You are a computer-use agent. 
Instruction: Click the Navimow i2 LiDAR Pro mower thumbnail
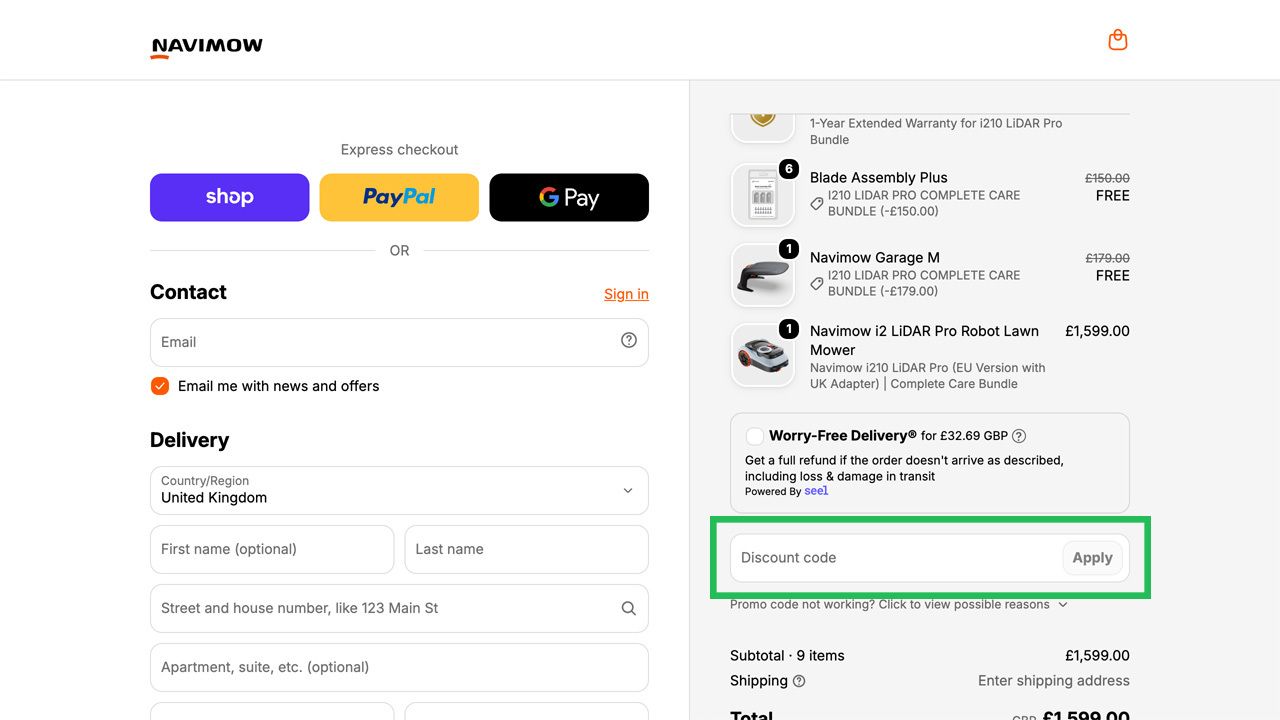click(763, 354)
